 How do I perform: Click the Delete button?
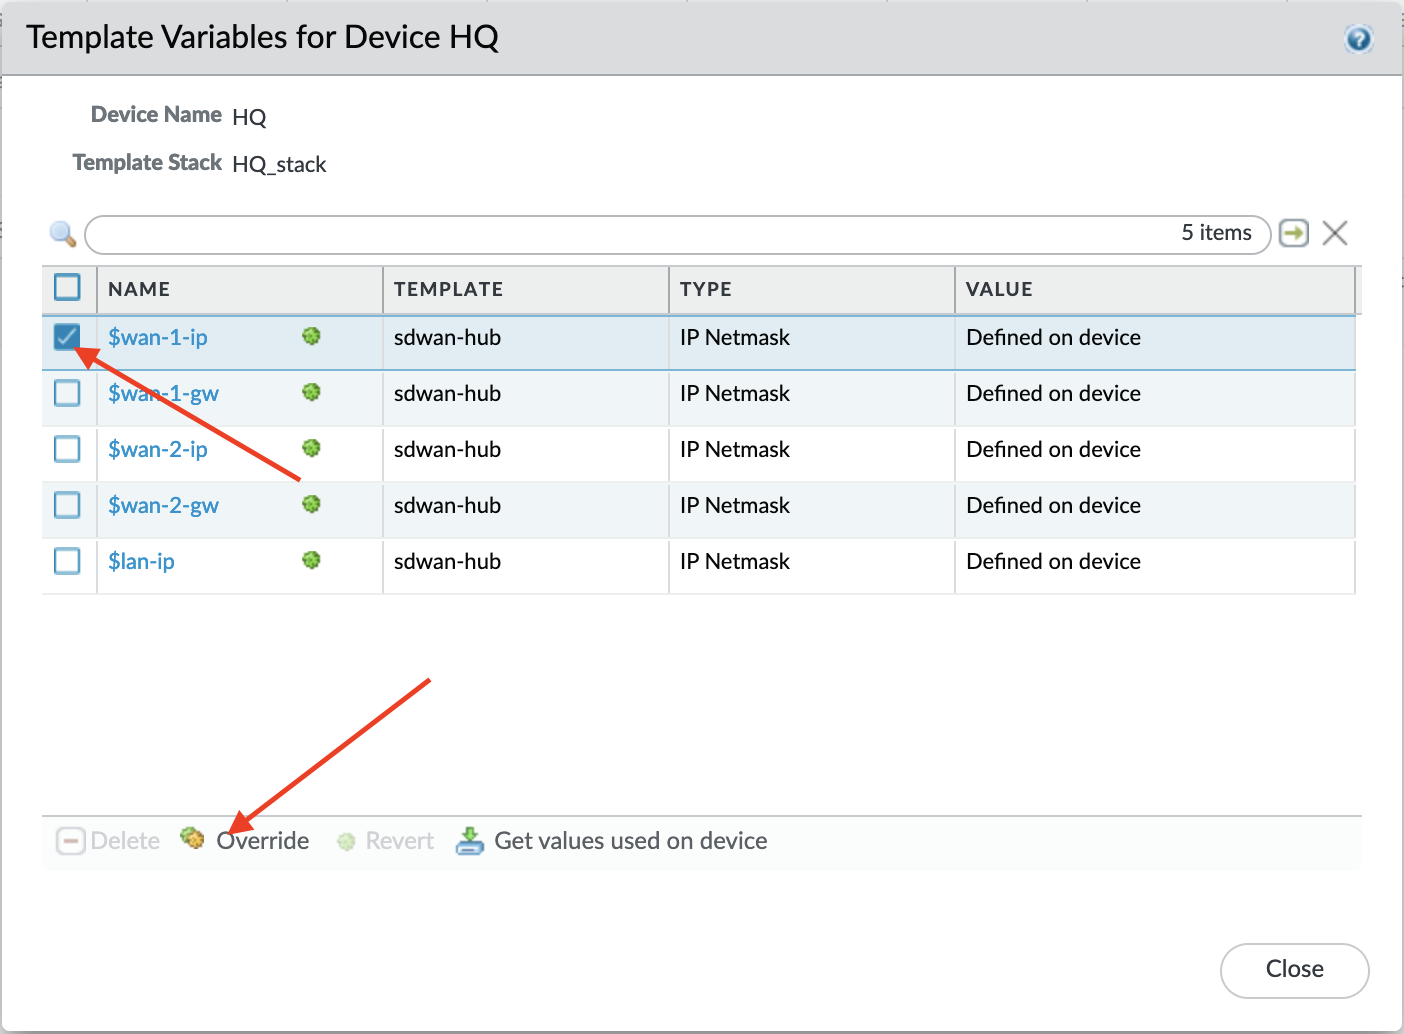point(108,841)
